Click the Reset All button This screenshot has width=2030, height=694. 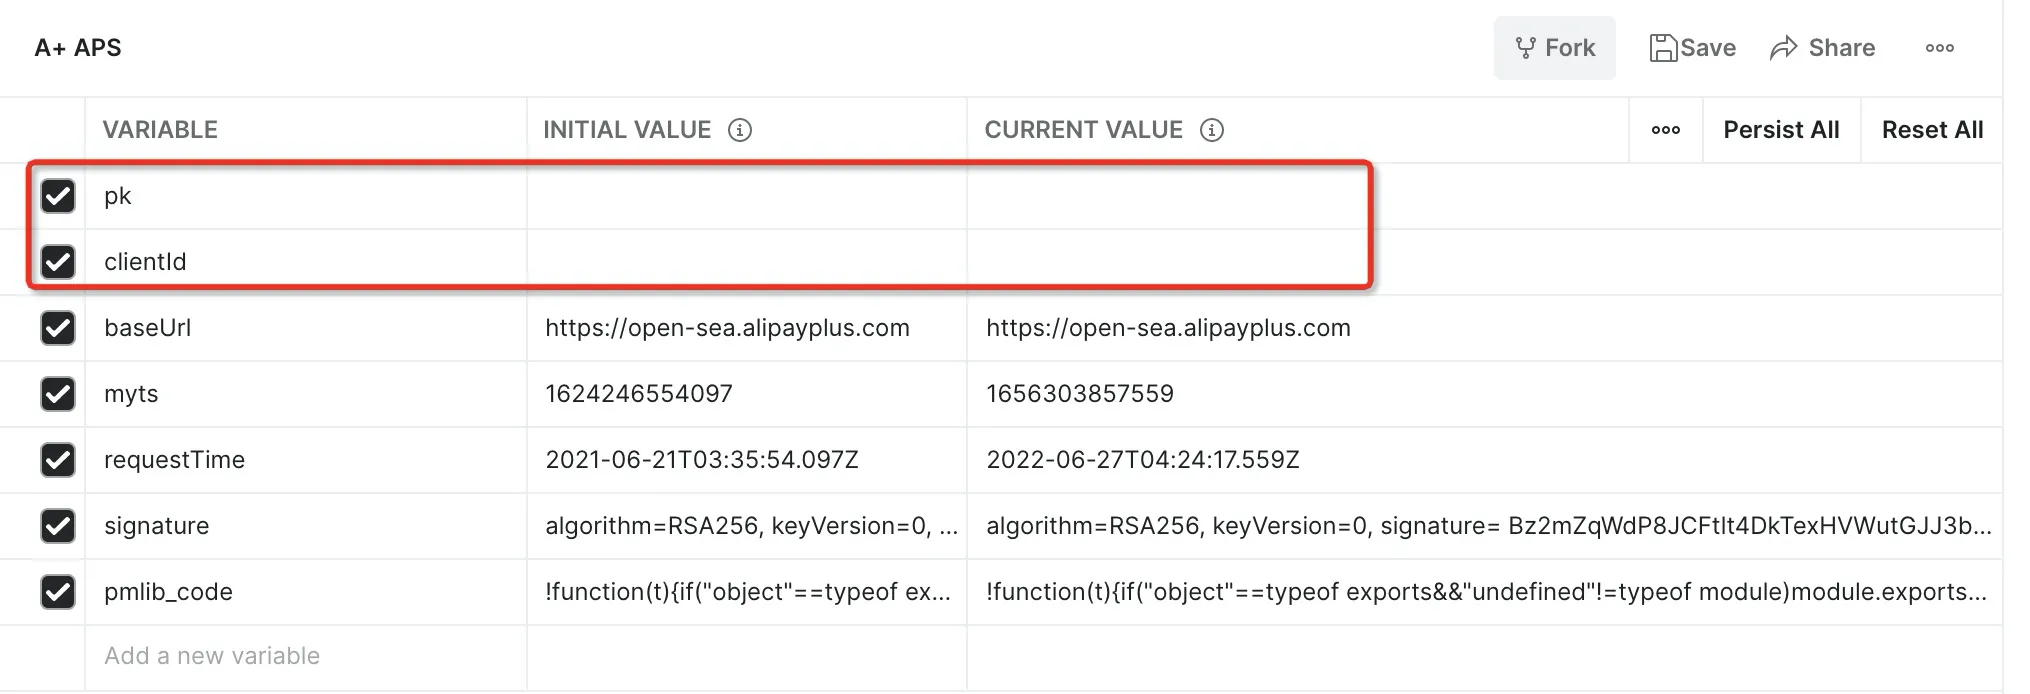click(x=1932, y=130)
